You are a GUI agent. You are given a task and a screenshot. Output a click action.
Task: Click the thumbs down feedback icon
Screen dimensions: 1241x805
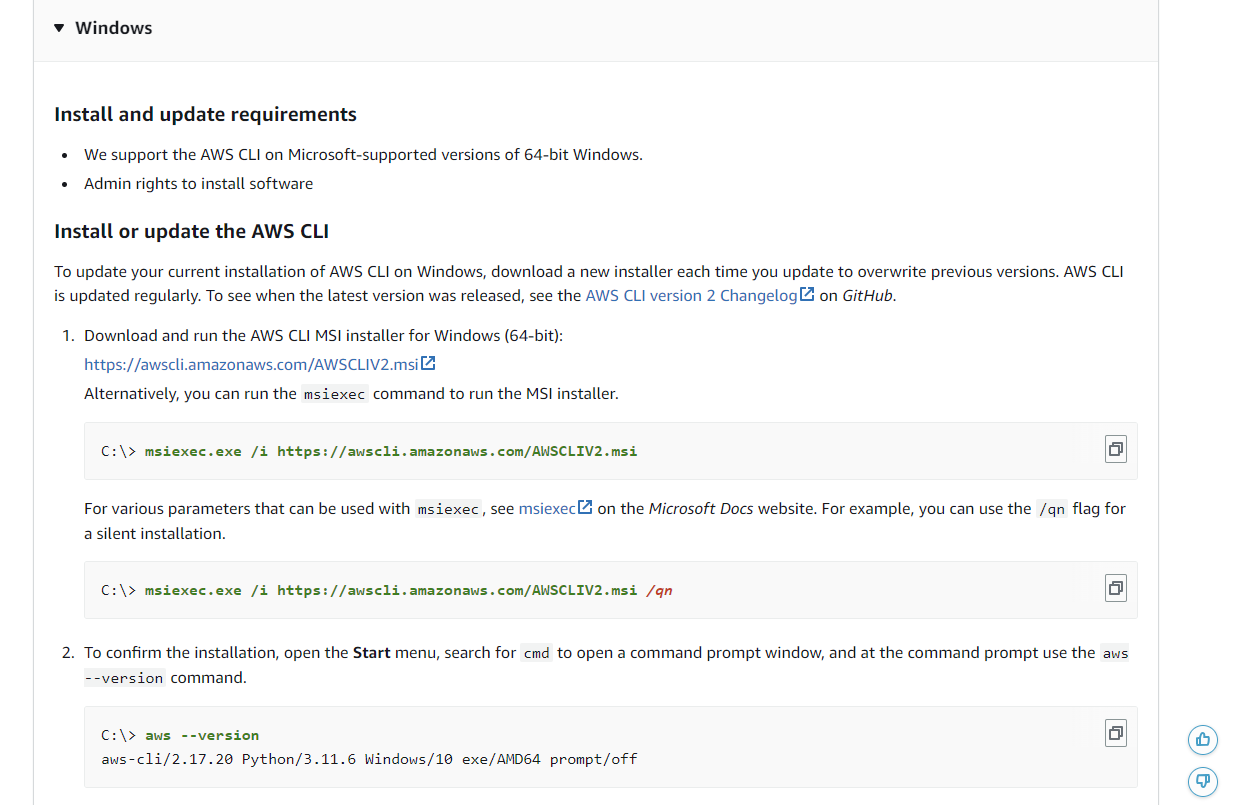click(1203, 782)
